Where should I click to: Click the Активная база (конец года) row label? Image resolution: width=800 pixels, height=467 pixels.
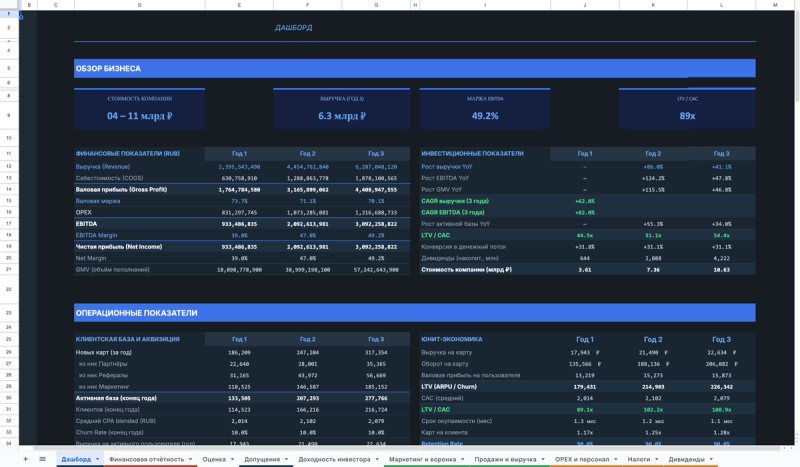[x=116, y=398]
